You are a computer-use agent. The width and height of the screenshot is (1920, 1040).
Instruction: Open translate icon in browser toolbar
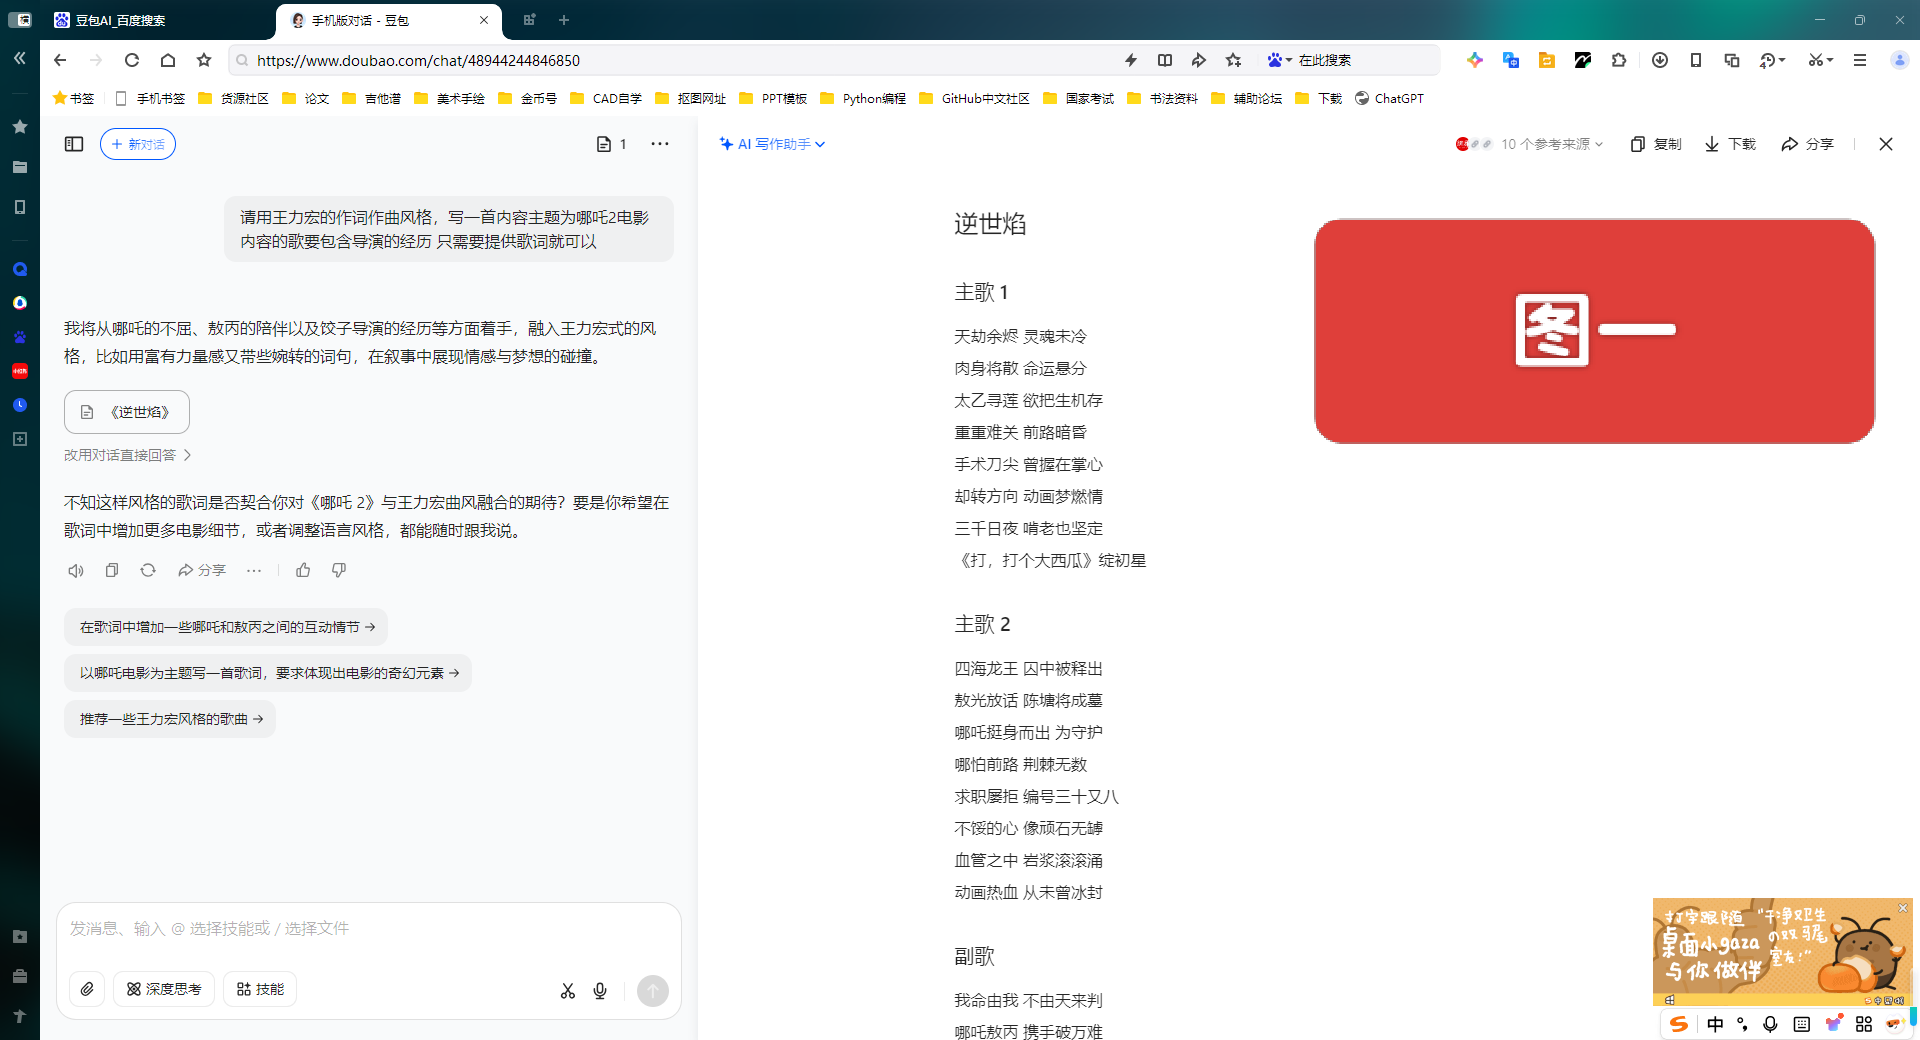tap(1511, 60)
